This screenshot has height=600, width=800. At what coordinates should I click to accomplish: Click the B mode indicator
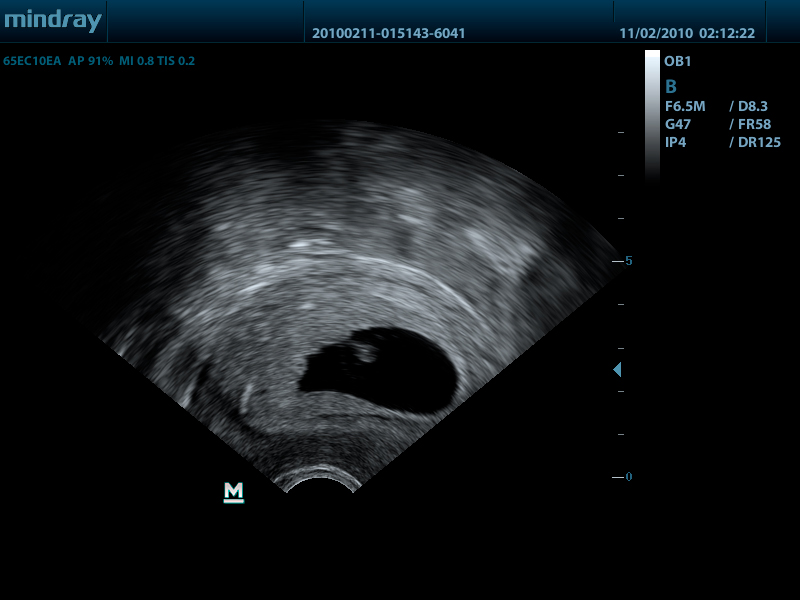(x=671, y=86)
